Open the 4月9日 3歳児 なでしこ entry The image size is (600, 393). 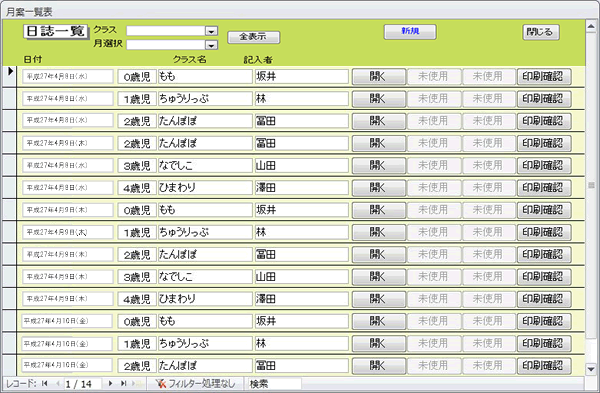click(379, 277)
